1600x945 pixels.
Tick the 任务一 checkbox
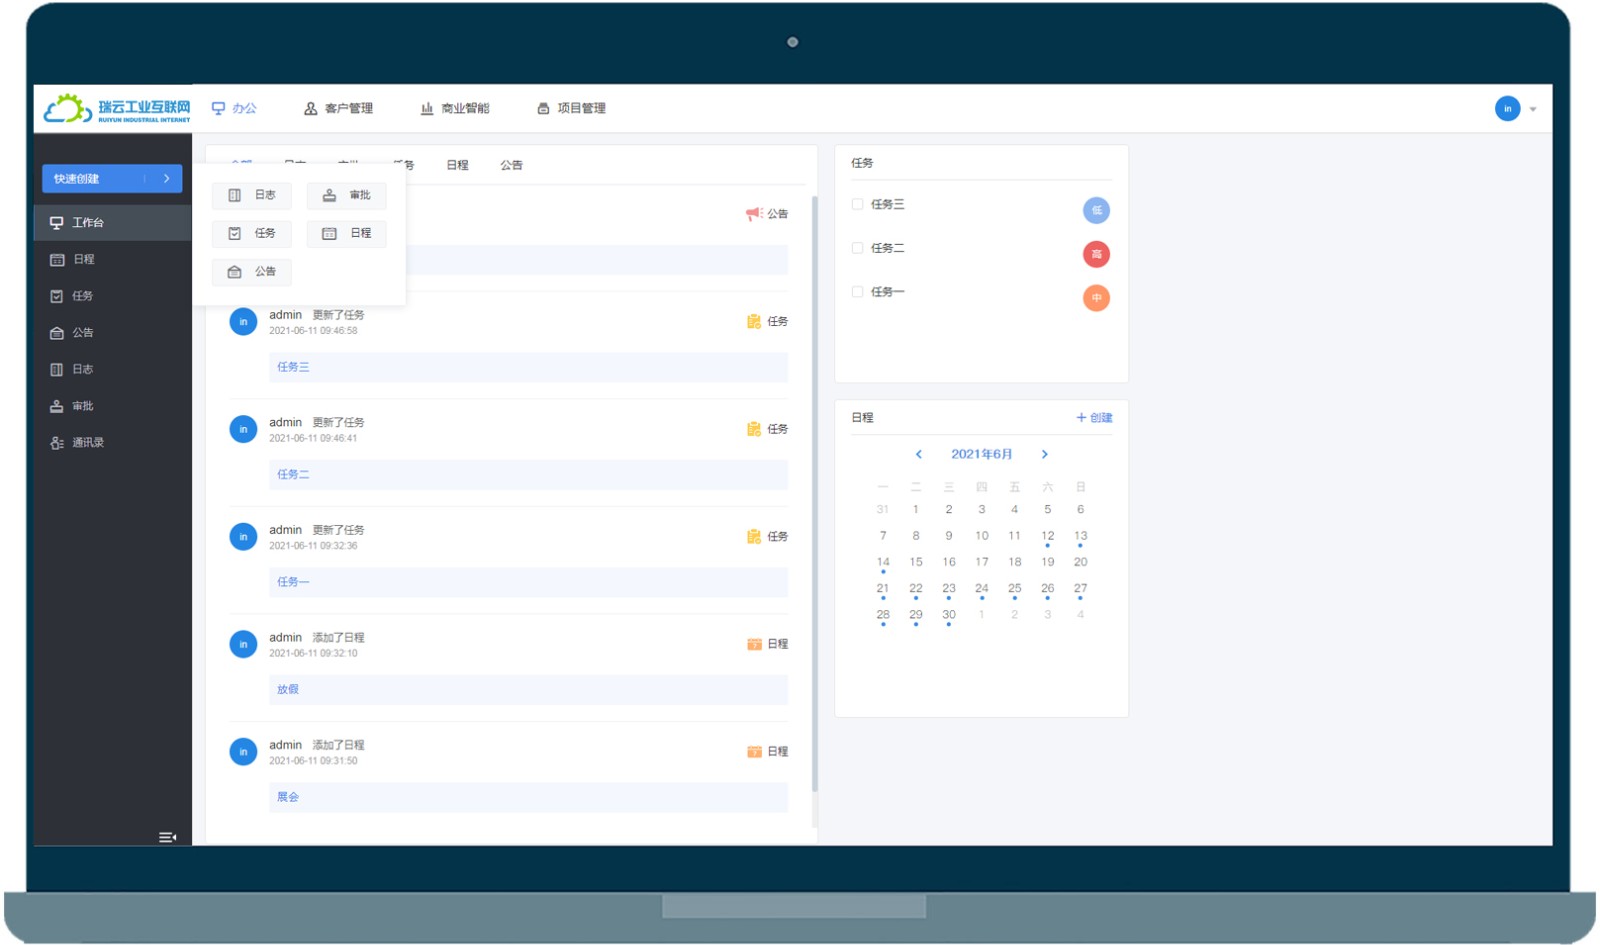click(857, 292)
